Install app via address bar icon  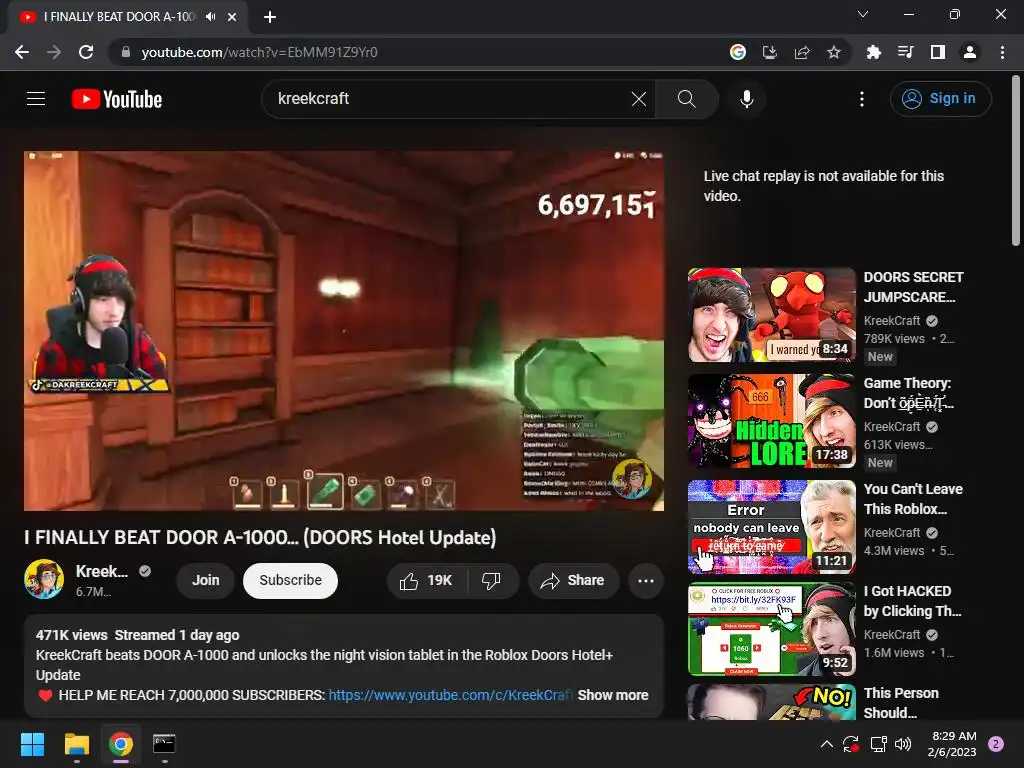[x=770, y=52]
